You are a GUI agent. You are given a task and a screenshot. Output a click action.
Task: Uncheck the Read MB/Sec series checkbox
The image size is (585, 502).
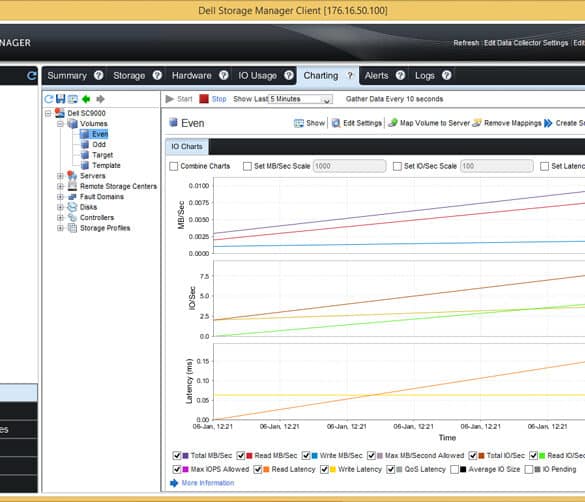[241, 455]
